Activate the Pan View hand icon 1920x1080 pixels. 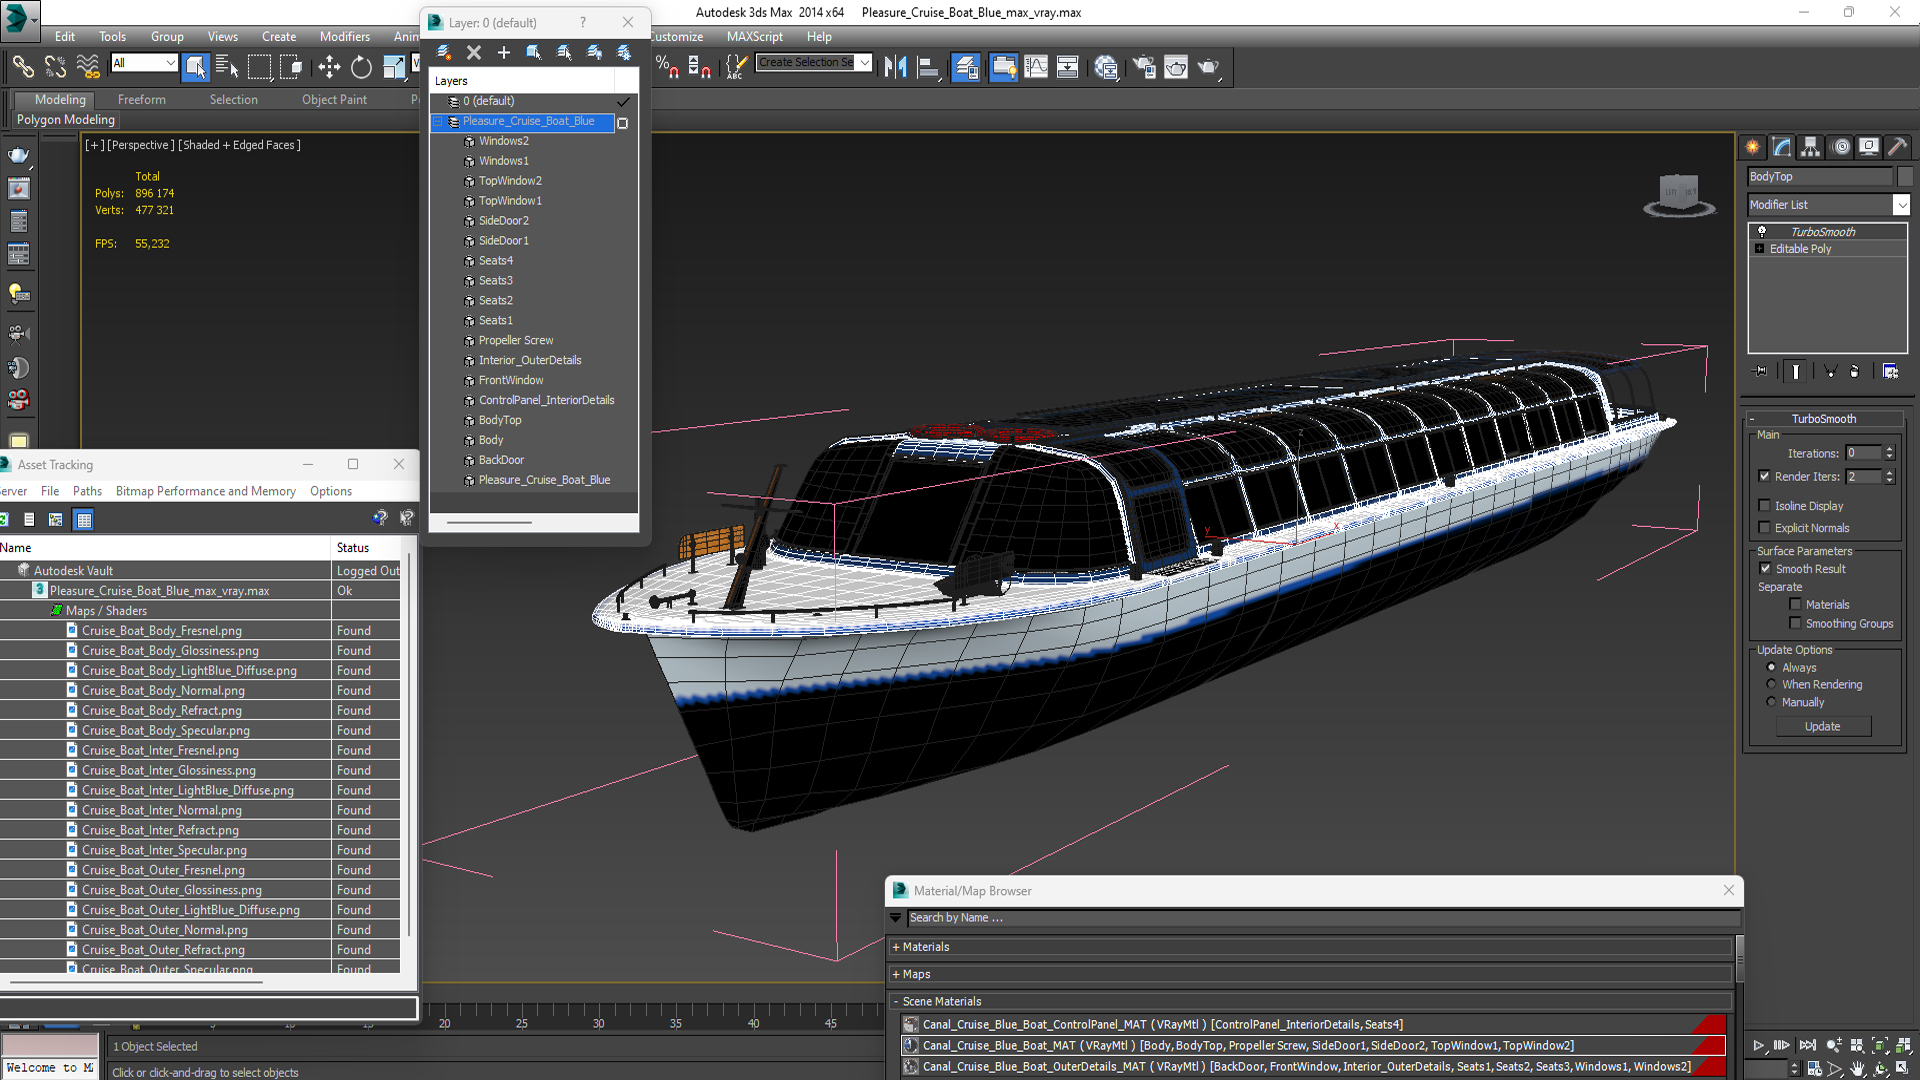pyautogui.click(x=1858, y=1069)
